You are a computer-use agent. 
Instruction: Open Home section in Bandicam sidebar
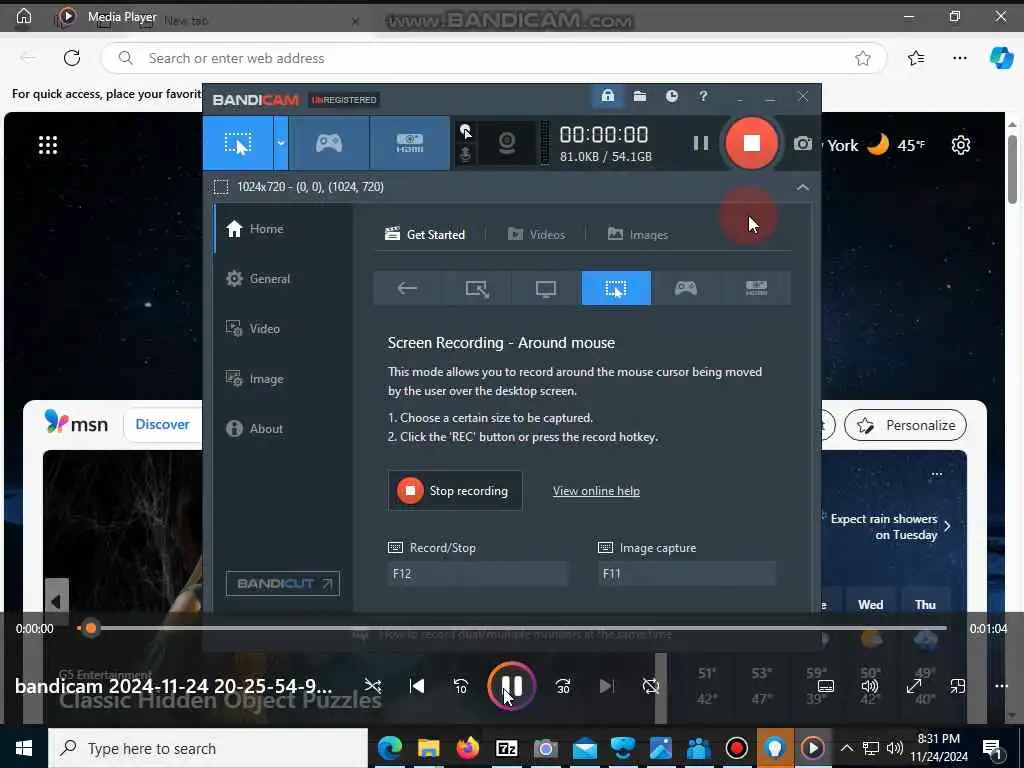click(x=254, y=229)
